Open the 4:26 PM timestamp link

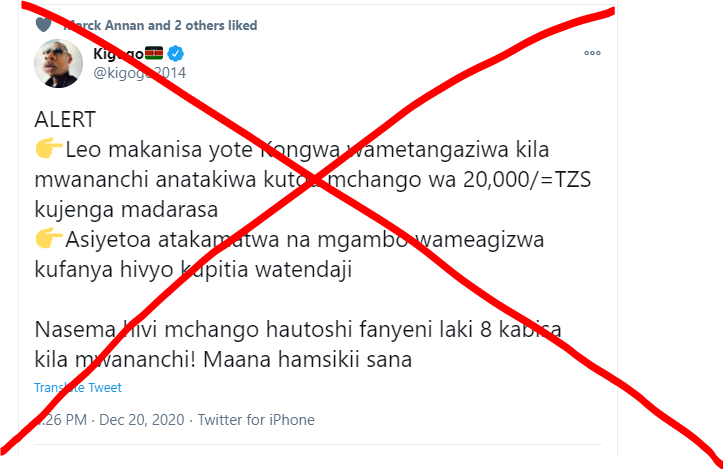[60, 420]
